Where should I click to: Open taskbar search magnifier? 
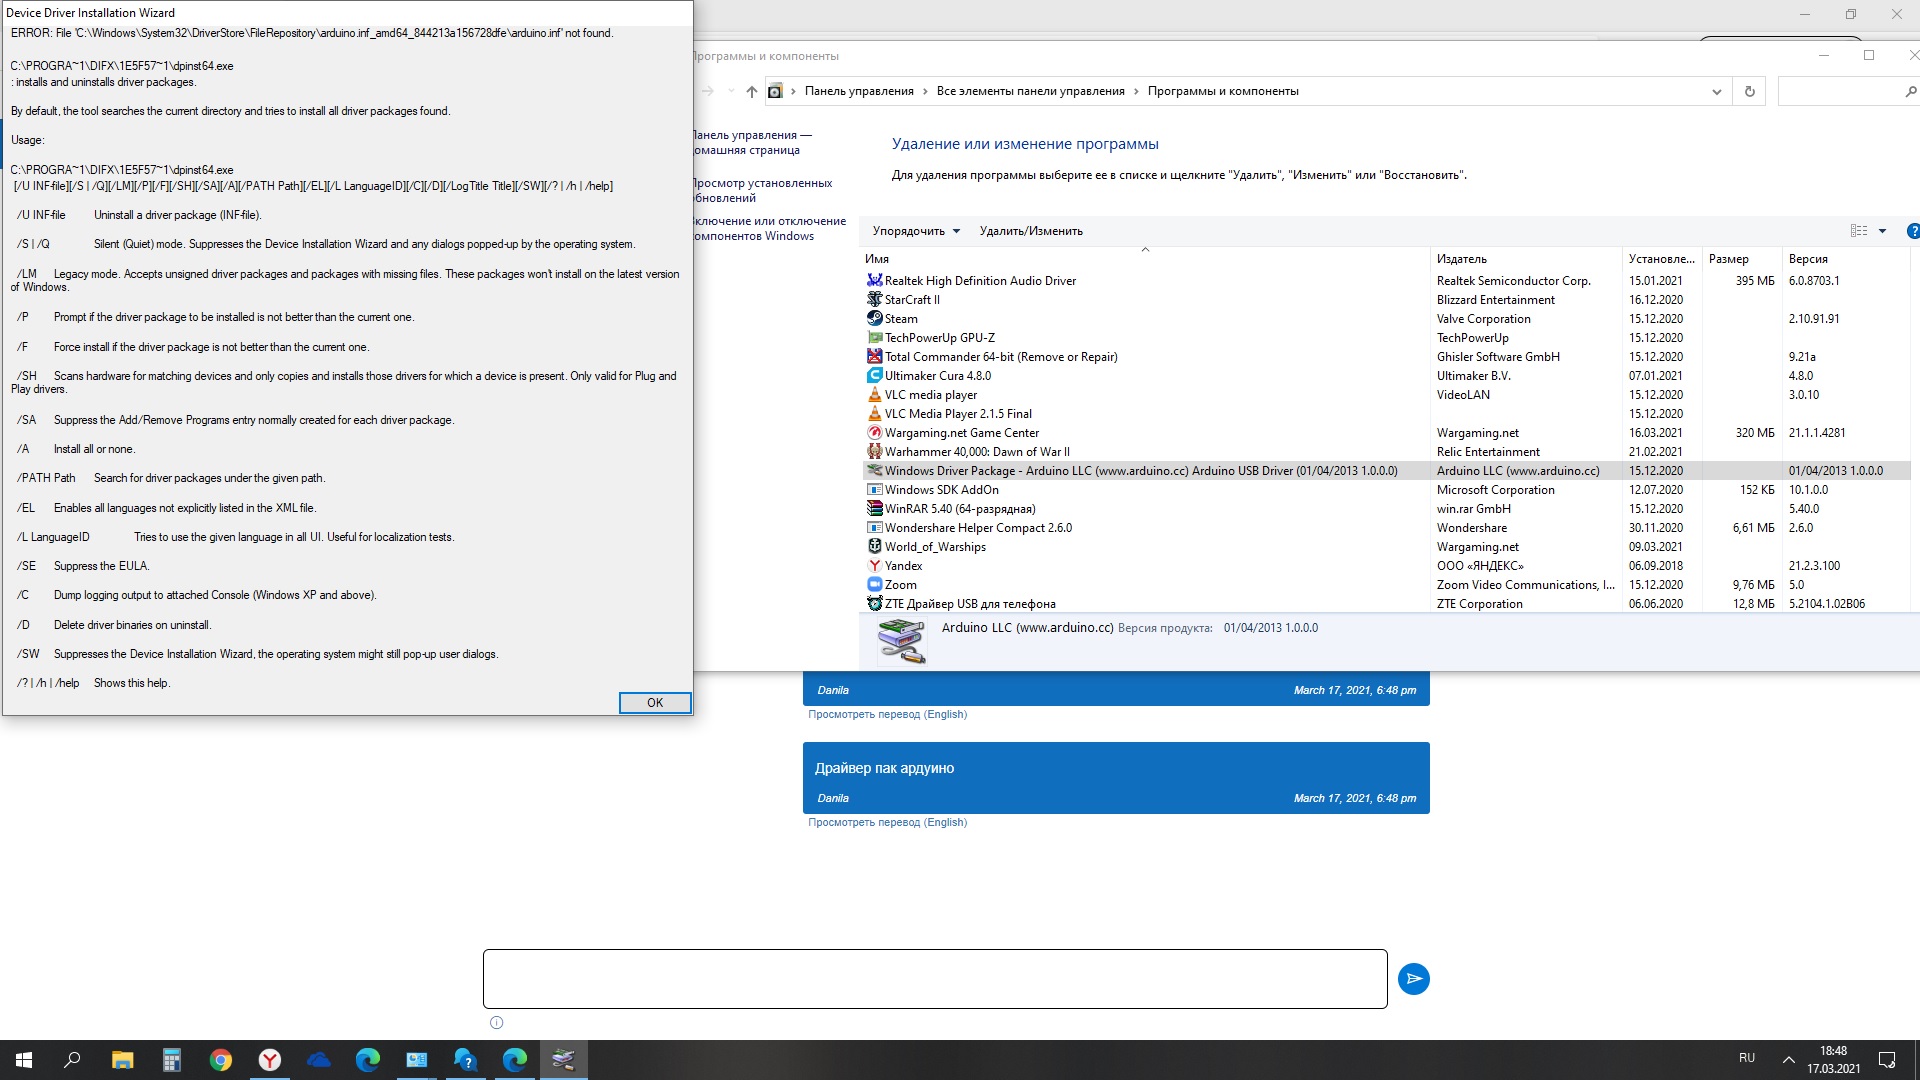click(72, 1060)
